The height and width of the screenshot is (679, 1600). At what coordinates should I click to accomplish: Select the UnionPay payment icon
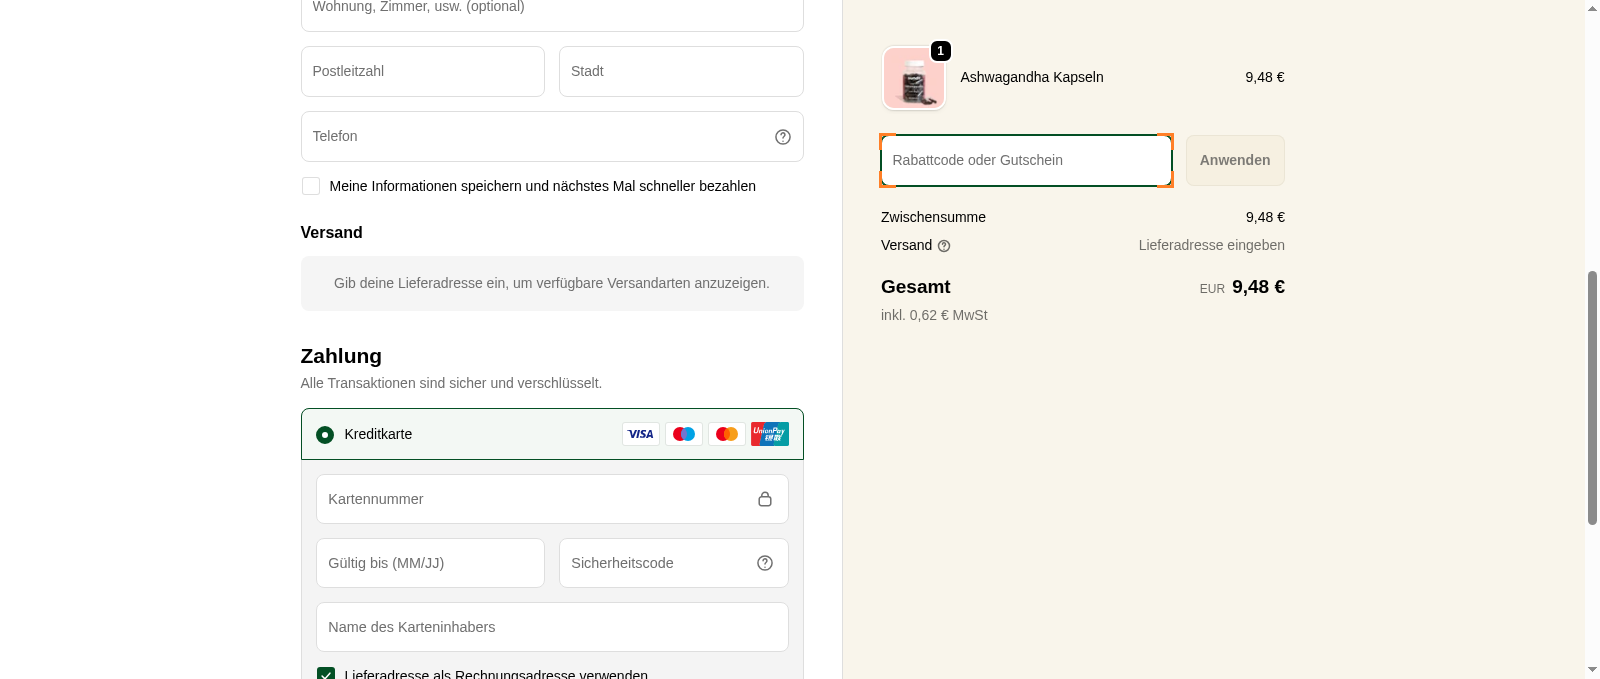[x=770, y=434]
